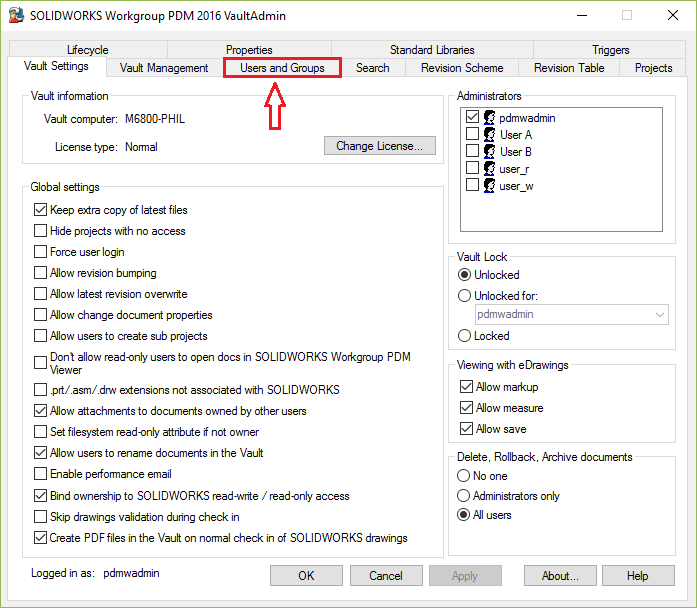Viewport: 697px width, 608px height.
Task: Click the pdmwadmin user icon in Administrators
Action: tap(489, 117)
